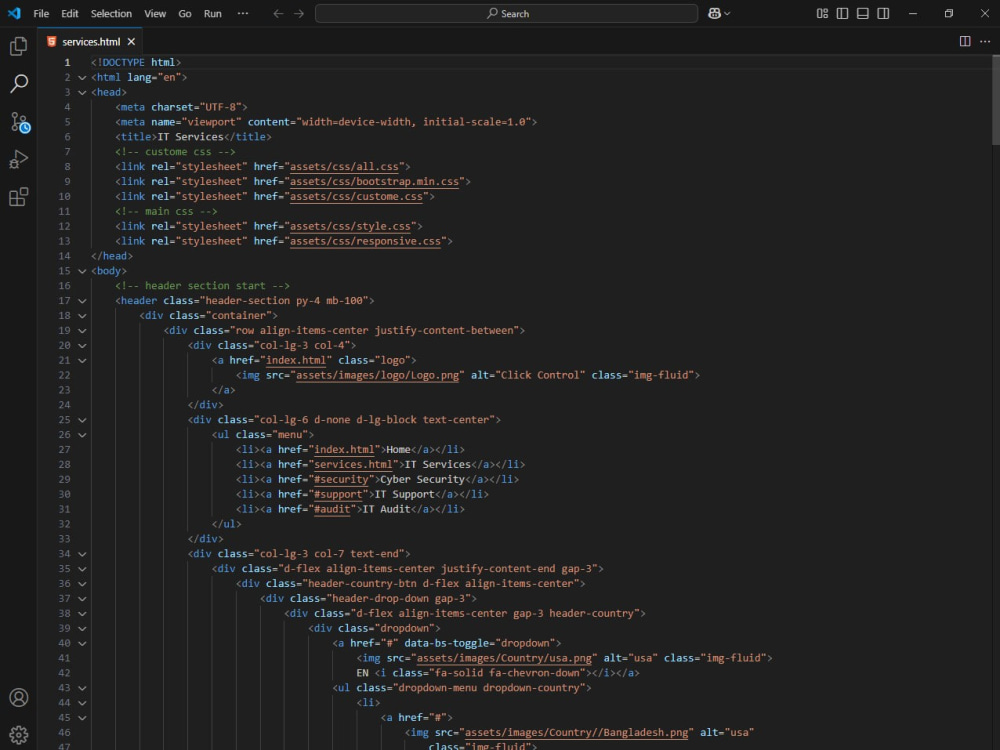Image resolution: width=1000 pixels, height=750 pixels.
Task: Go forward with the right arrow
Action: pyautogui.click(x=299, y=13)
